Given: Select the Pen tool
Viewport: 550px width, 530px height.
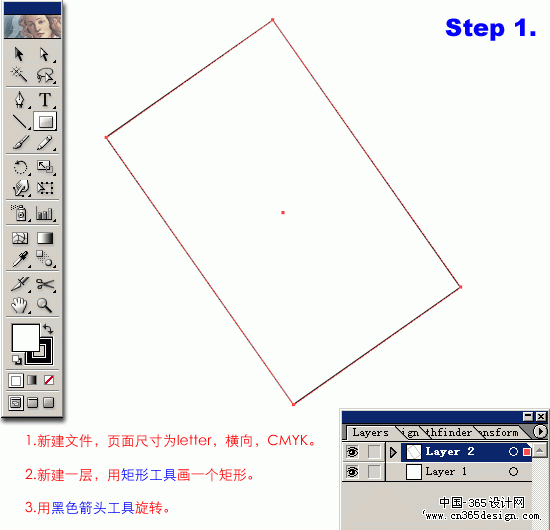Looking at the screenshot, I should (19, 100).
